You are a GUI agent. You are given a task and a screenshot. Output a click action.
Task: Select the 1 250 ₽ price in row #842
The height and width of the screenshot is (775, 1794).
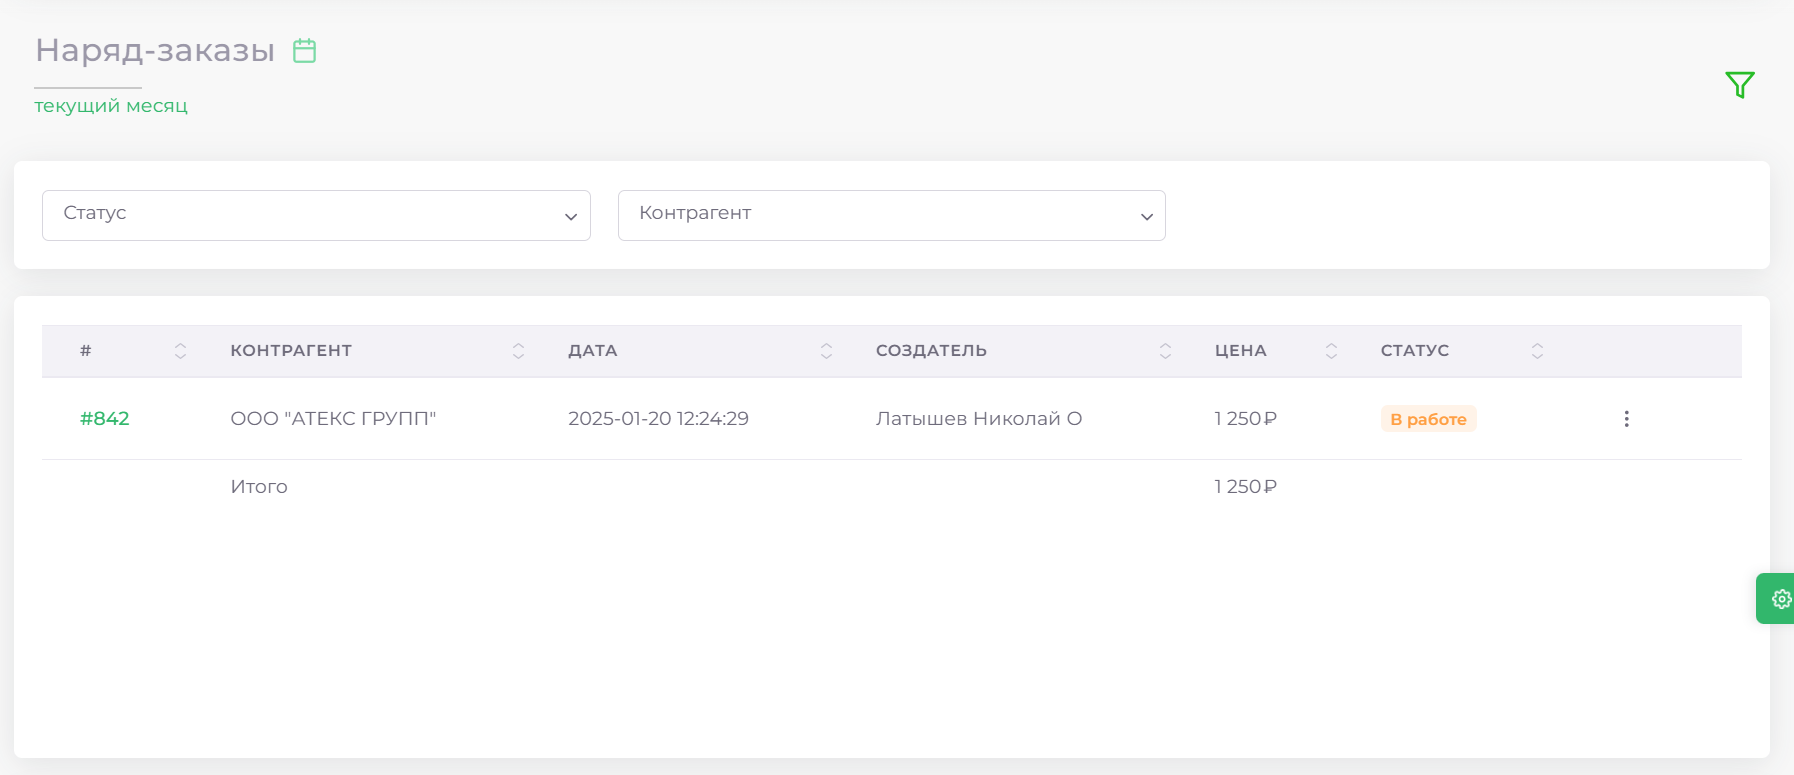1245,419
